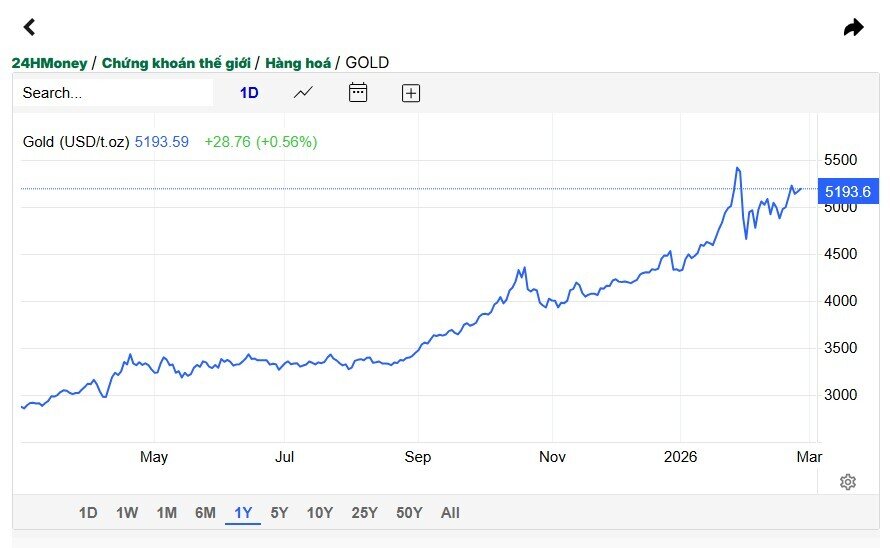
Task: Show the All time range
Action: pyautogui.click(x=450, y=513)
